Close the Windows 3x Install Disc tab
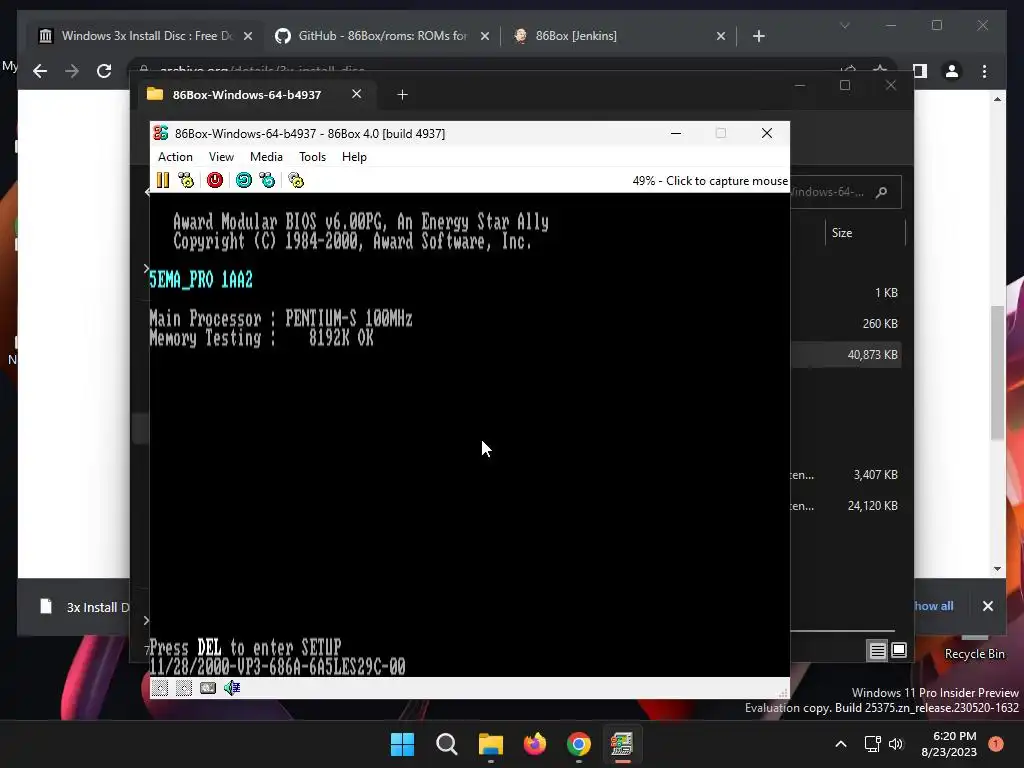Viewport: 1024px width, 768px height. [248, 37]
